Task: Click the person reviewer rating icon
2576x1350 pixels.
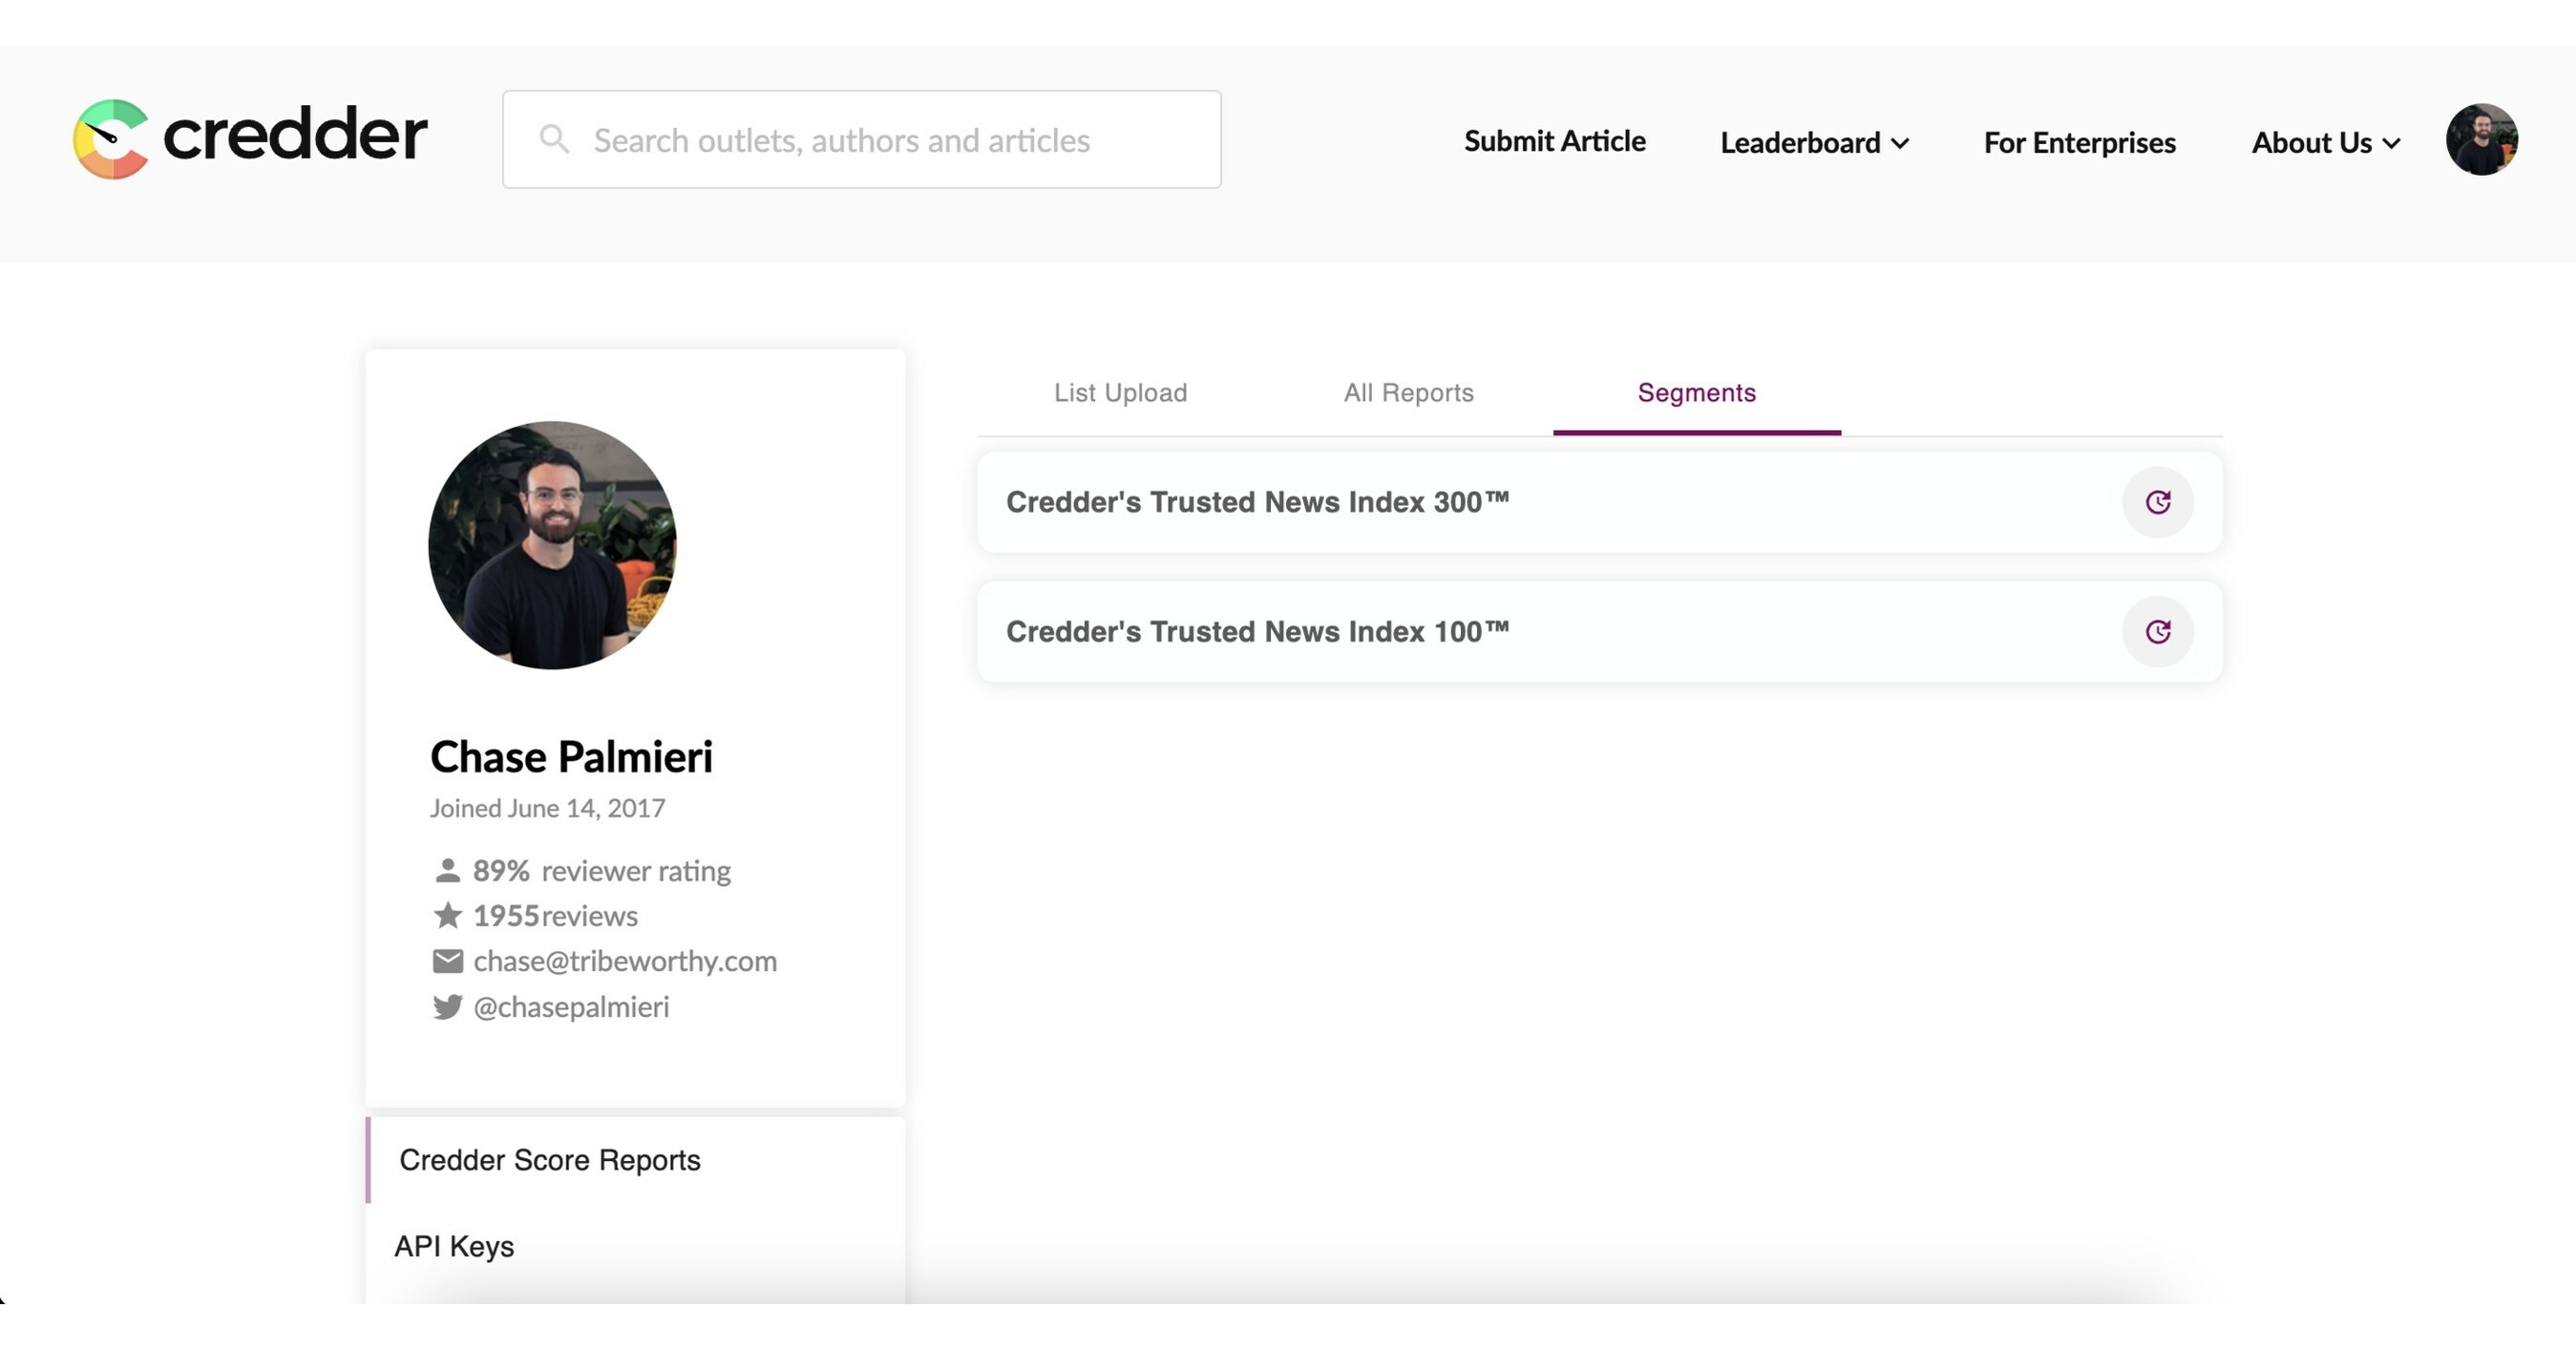Action: pos(447,871)
